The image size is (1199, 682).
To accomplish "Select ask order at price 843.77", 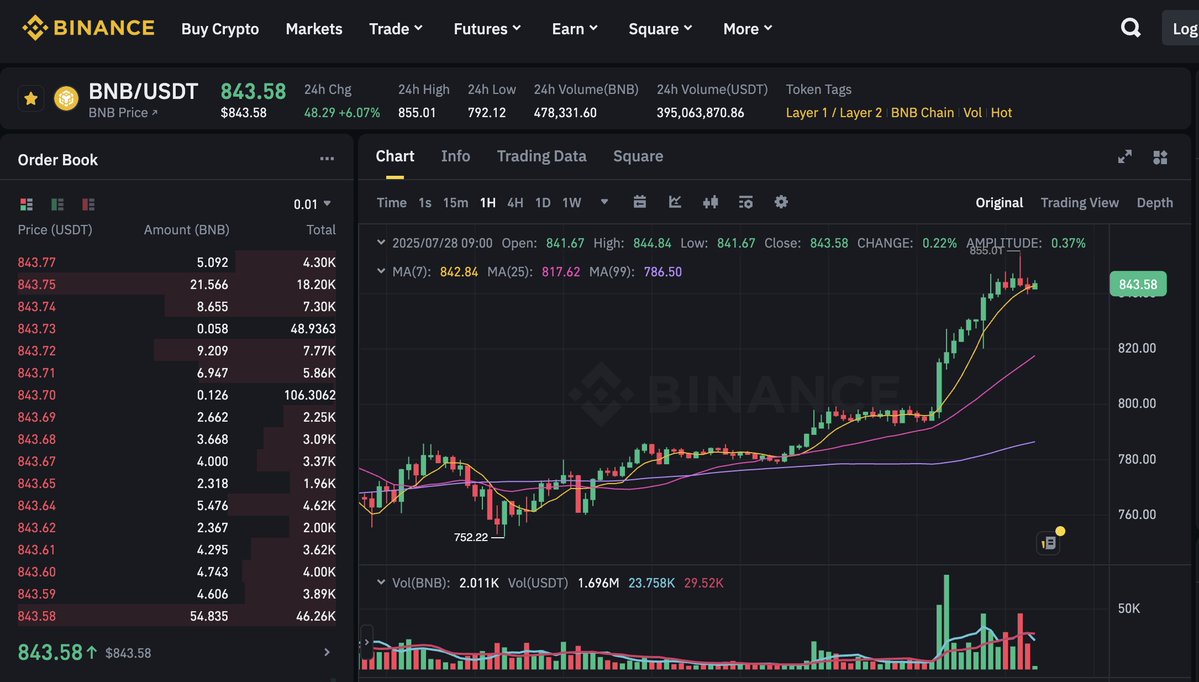I will click(x=177, y=262).
